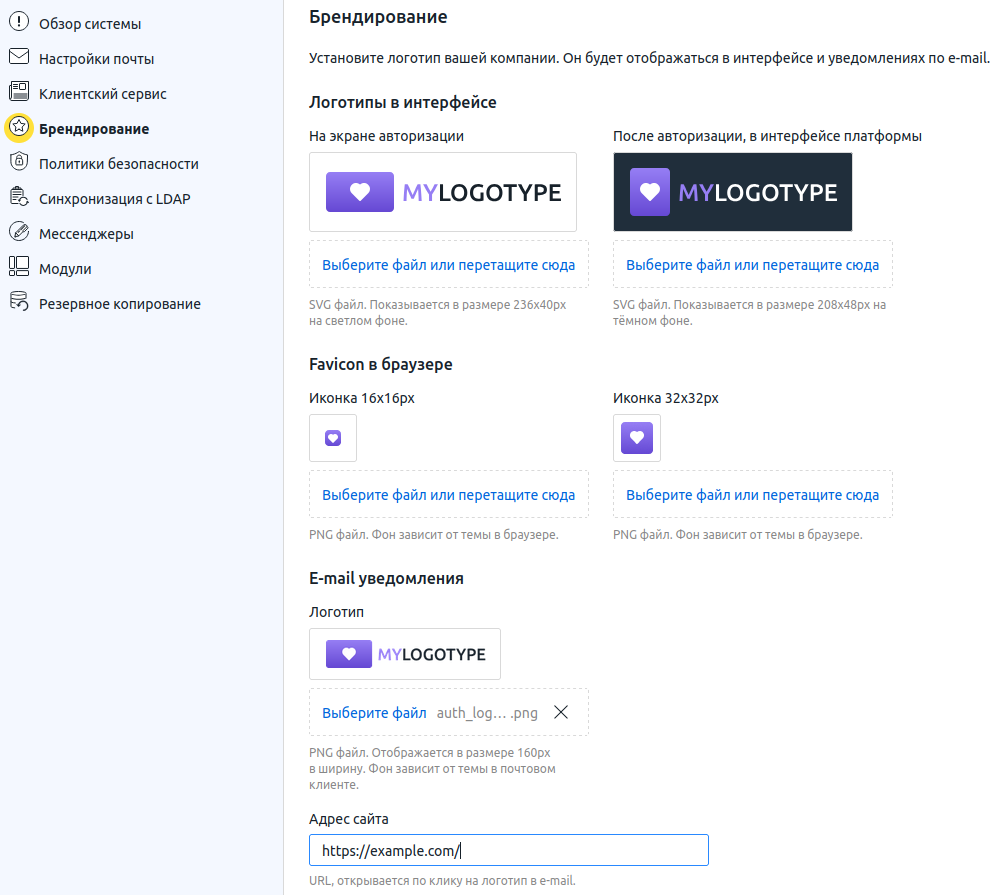Image resolution: width=1004 pixels, height=895 pixels.
Task: Click the dark platform logo preview
Action: click(733, 192)
